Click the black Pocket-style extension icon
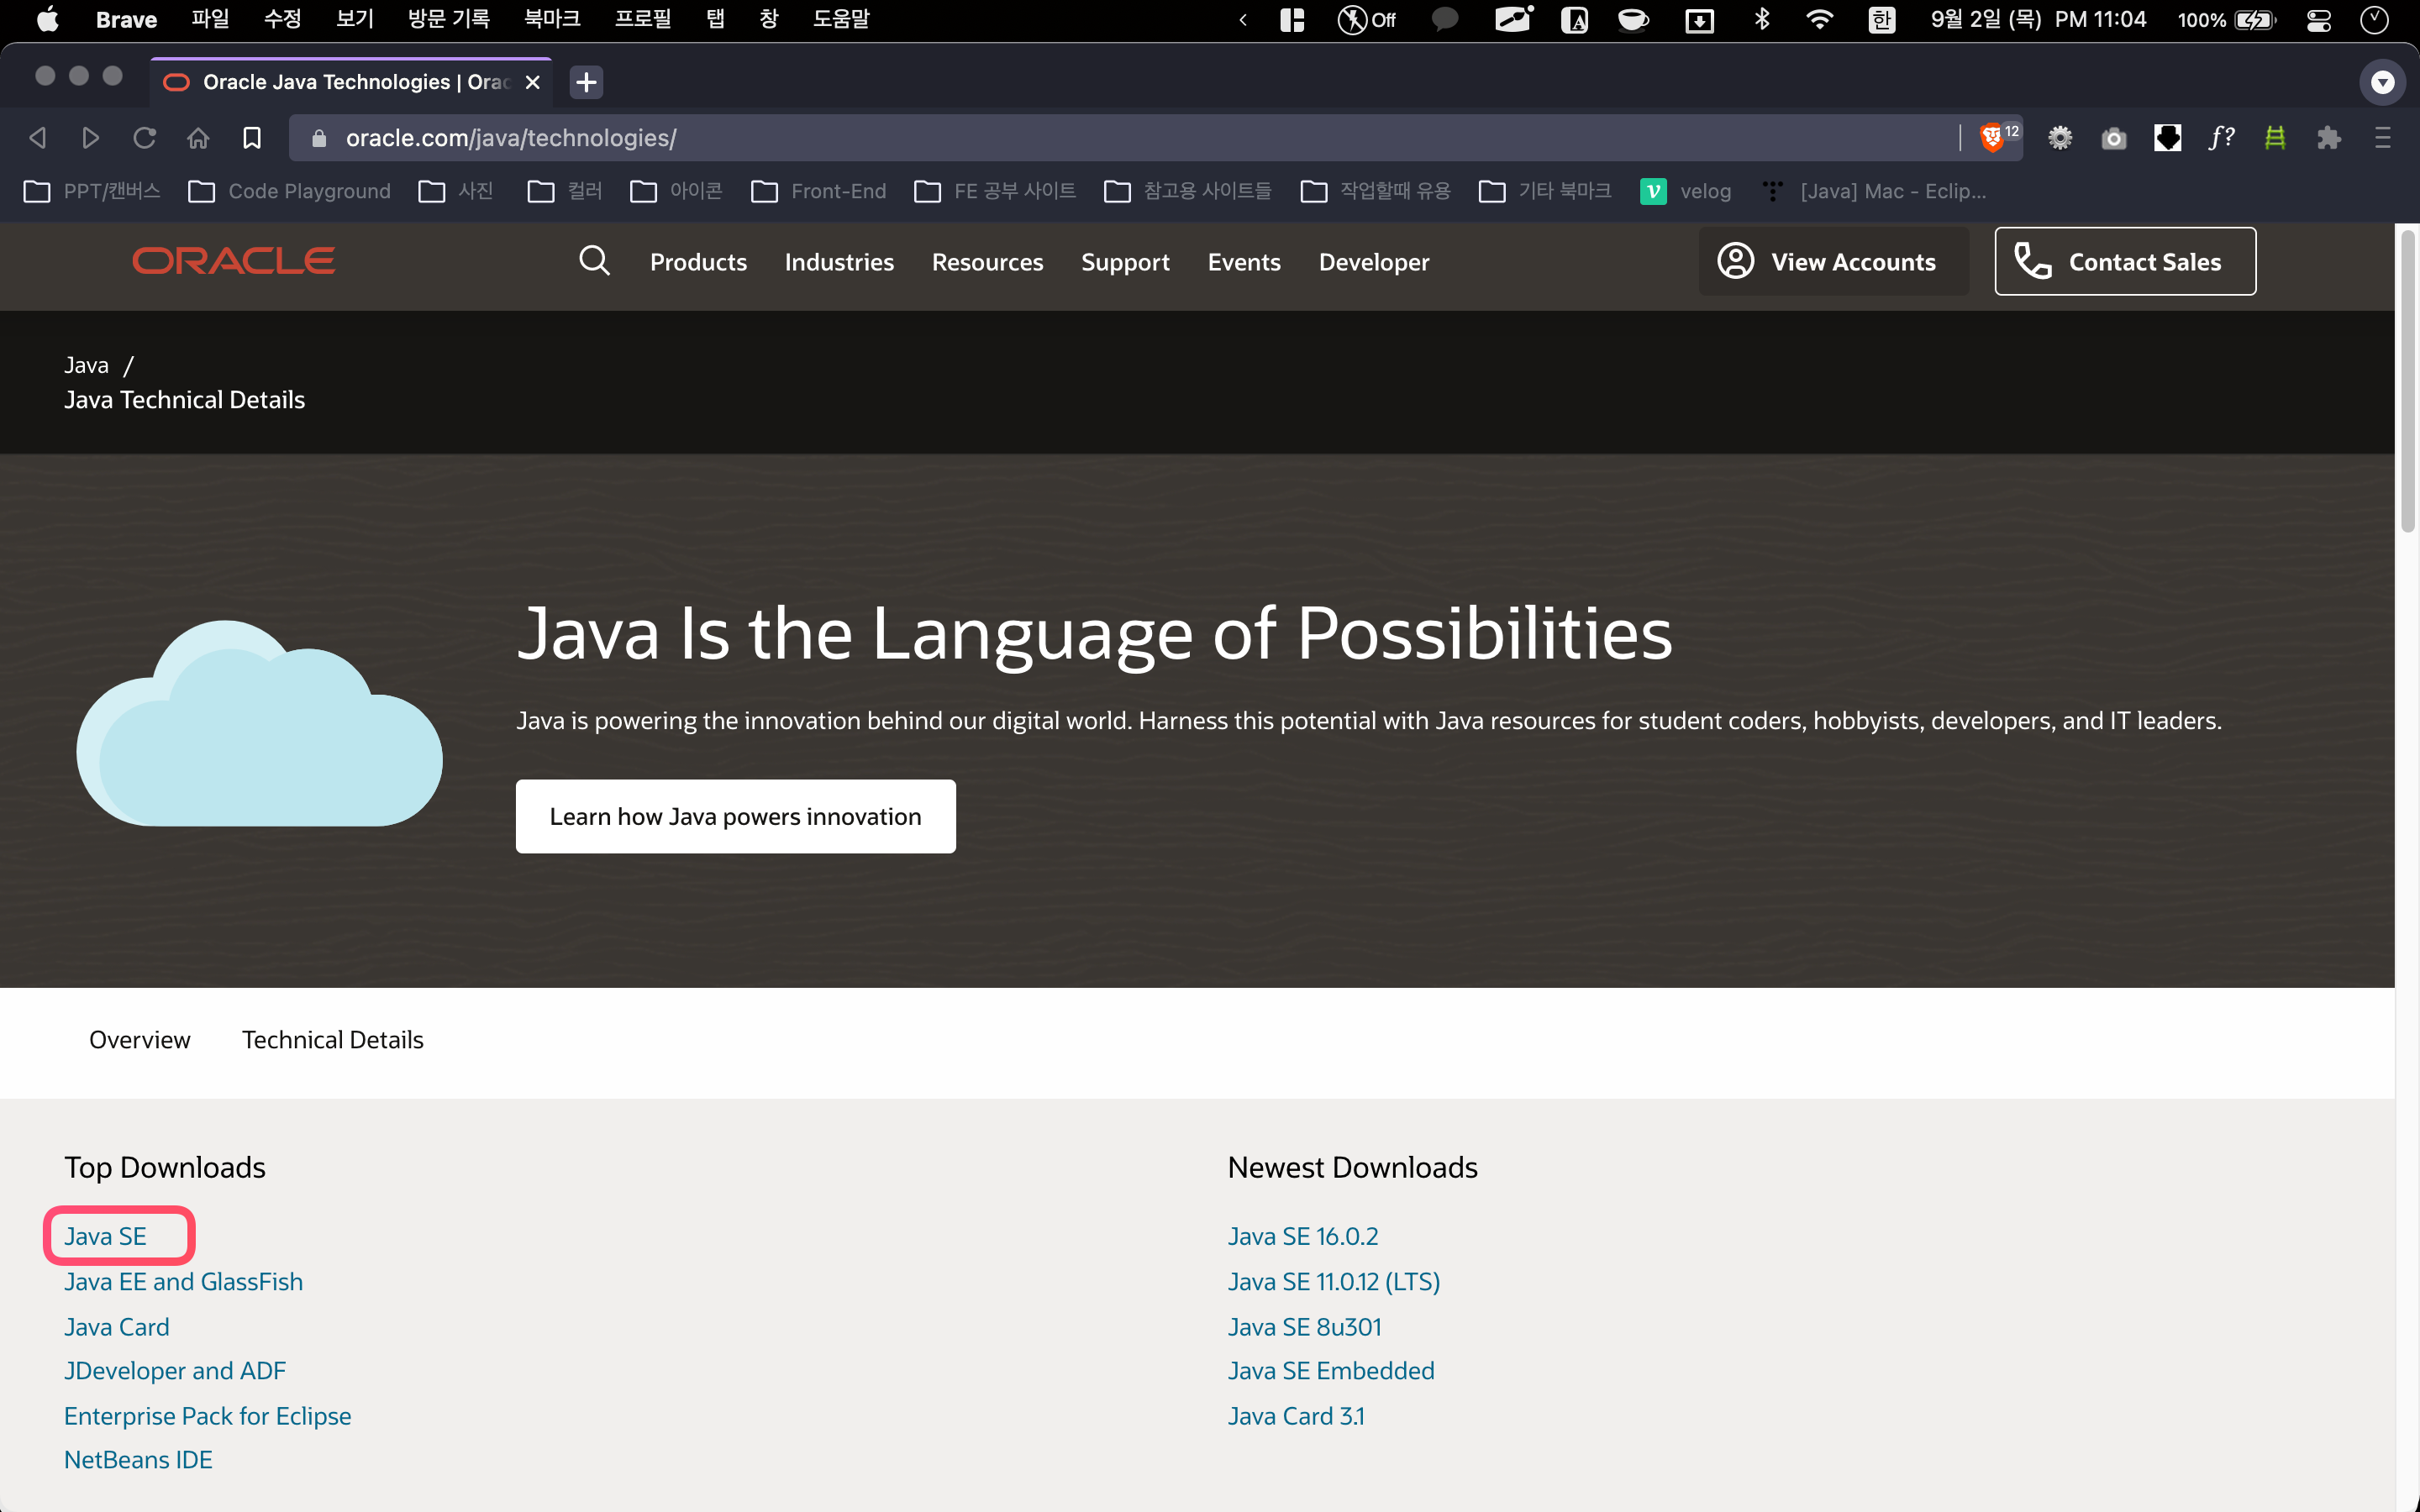The width and height of the screenshot is (2420, 1512). (2167, 138)
